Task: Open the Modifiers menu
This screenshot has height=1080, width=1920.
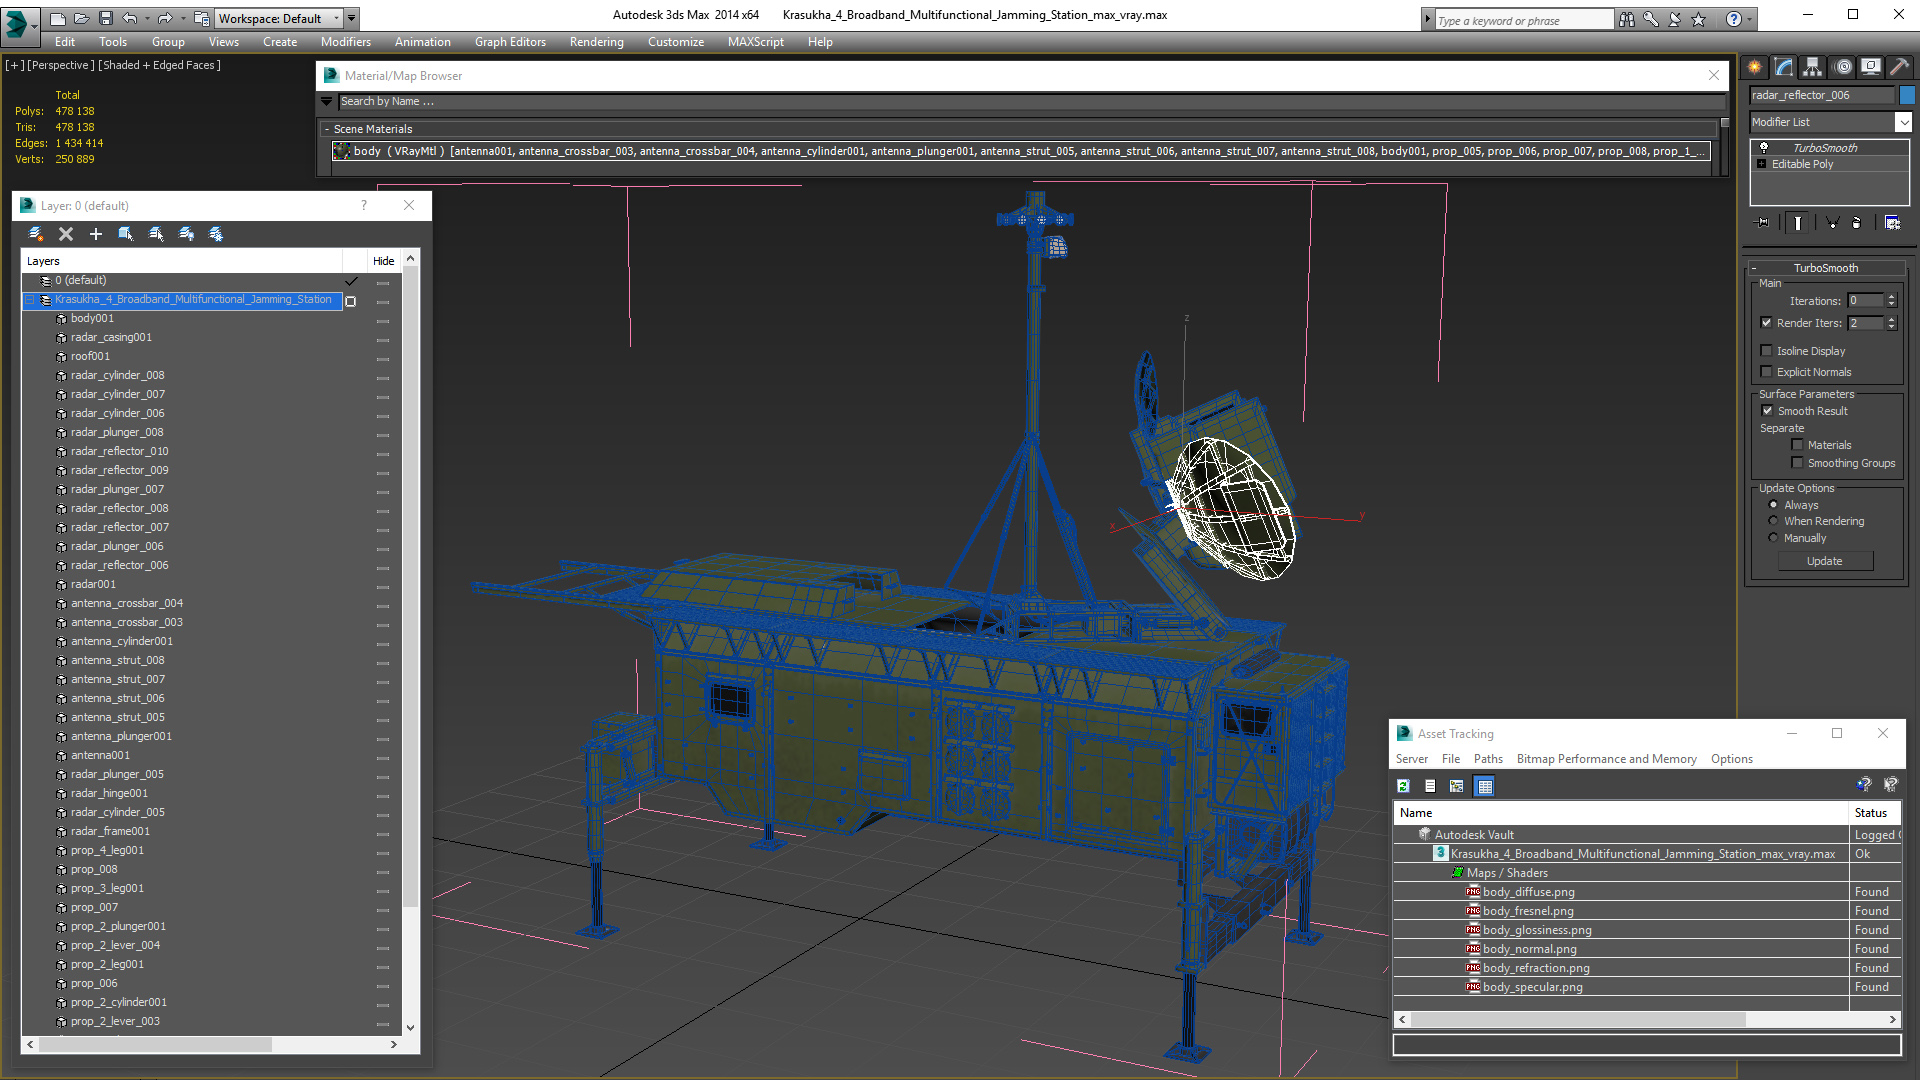Action: [345, 42]
